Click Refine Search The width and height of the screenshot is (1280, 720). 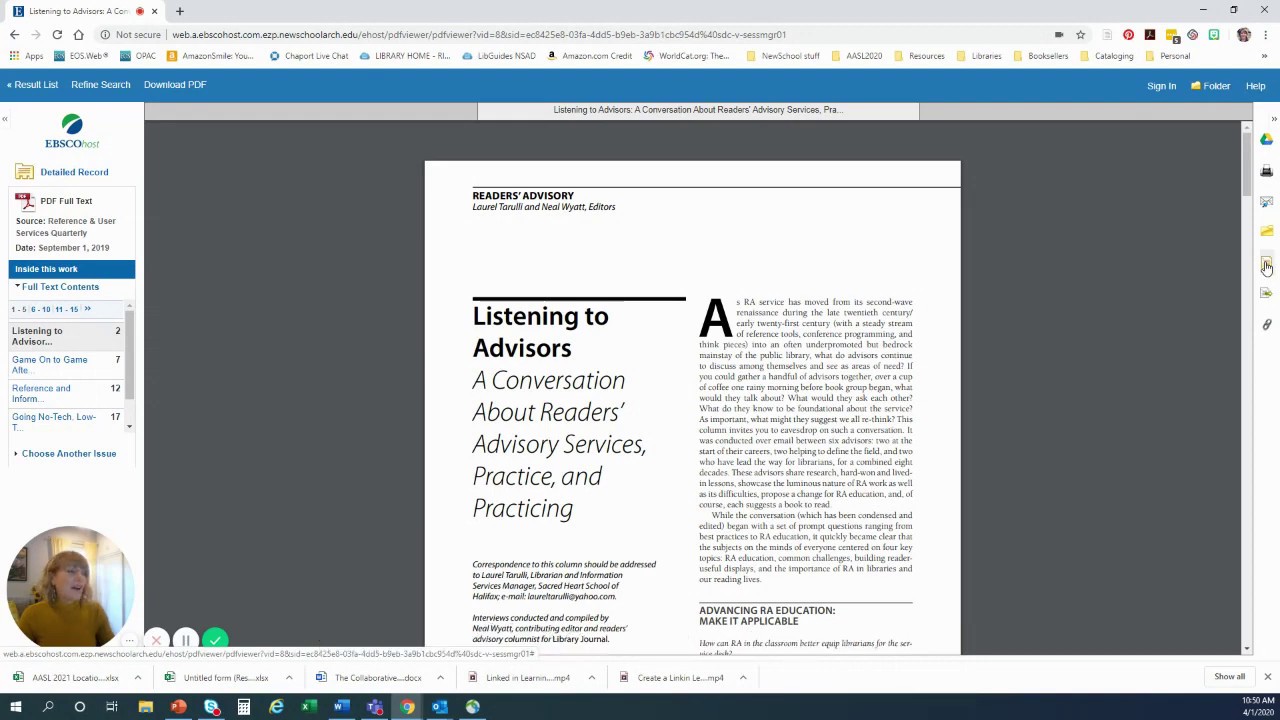click(100, 85)
